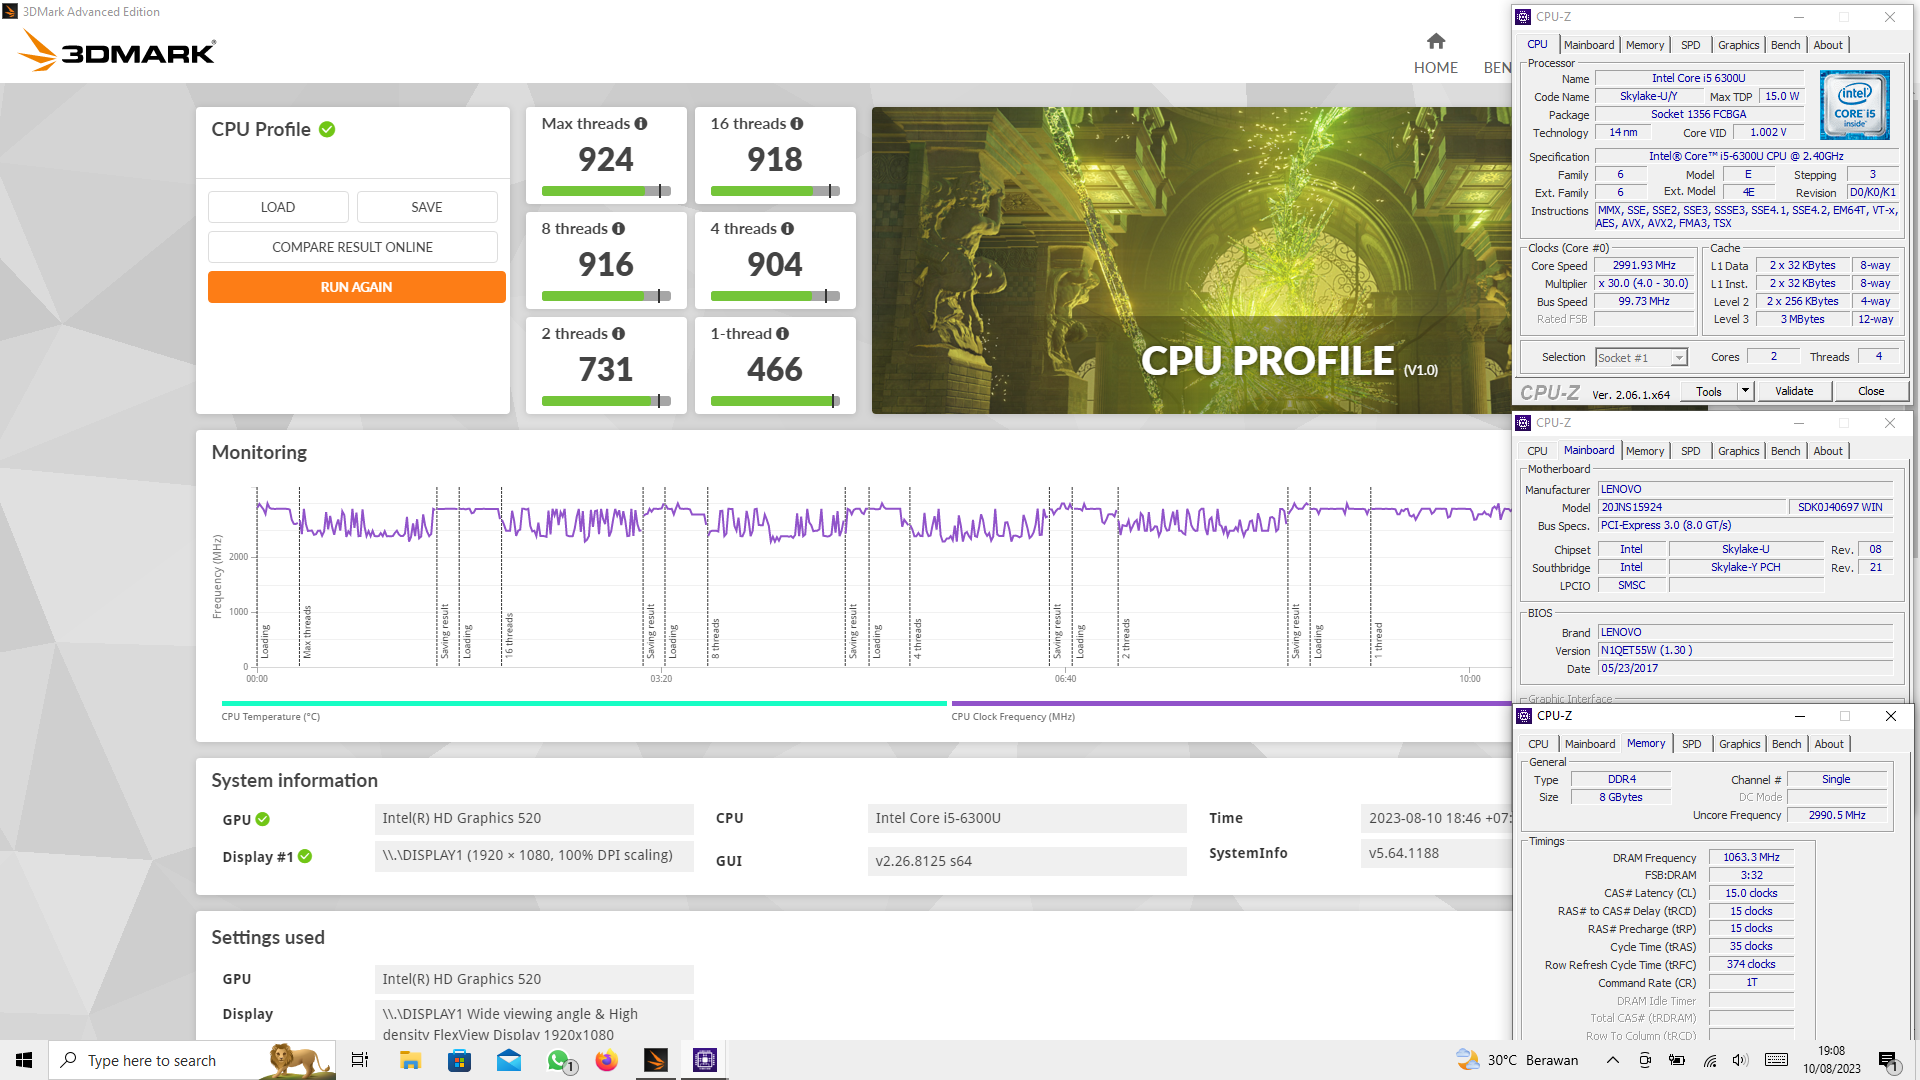Screen dimensions: 1920x1080
Task: Open Graphics tab in middle CPU-Z window
Action: [x=1738, y=451]
